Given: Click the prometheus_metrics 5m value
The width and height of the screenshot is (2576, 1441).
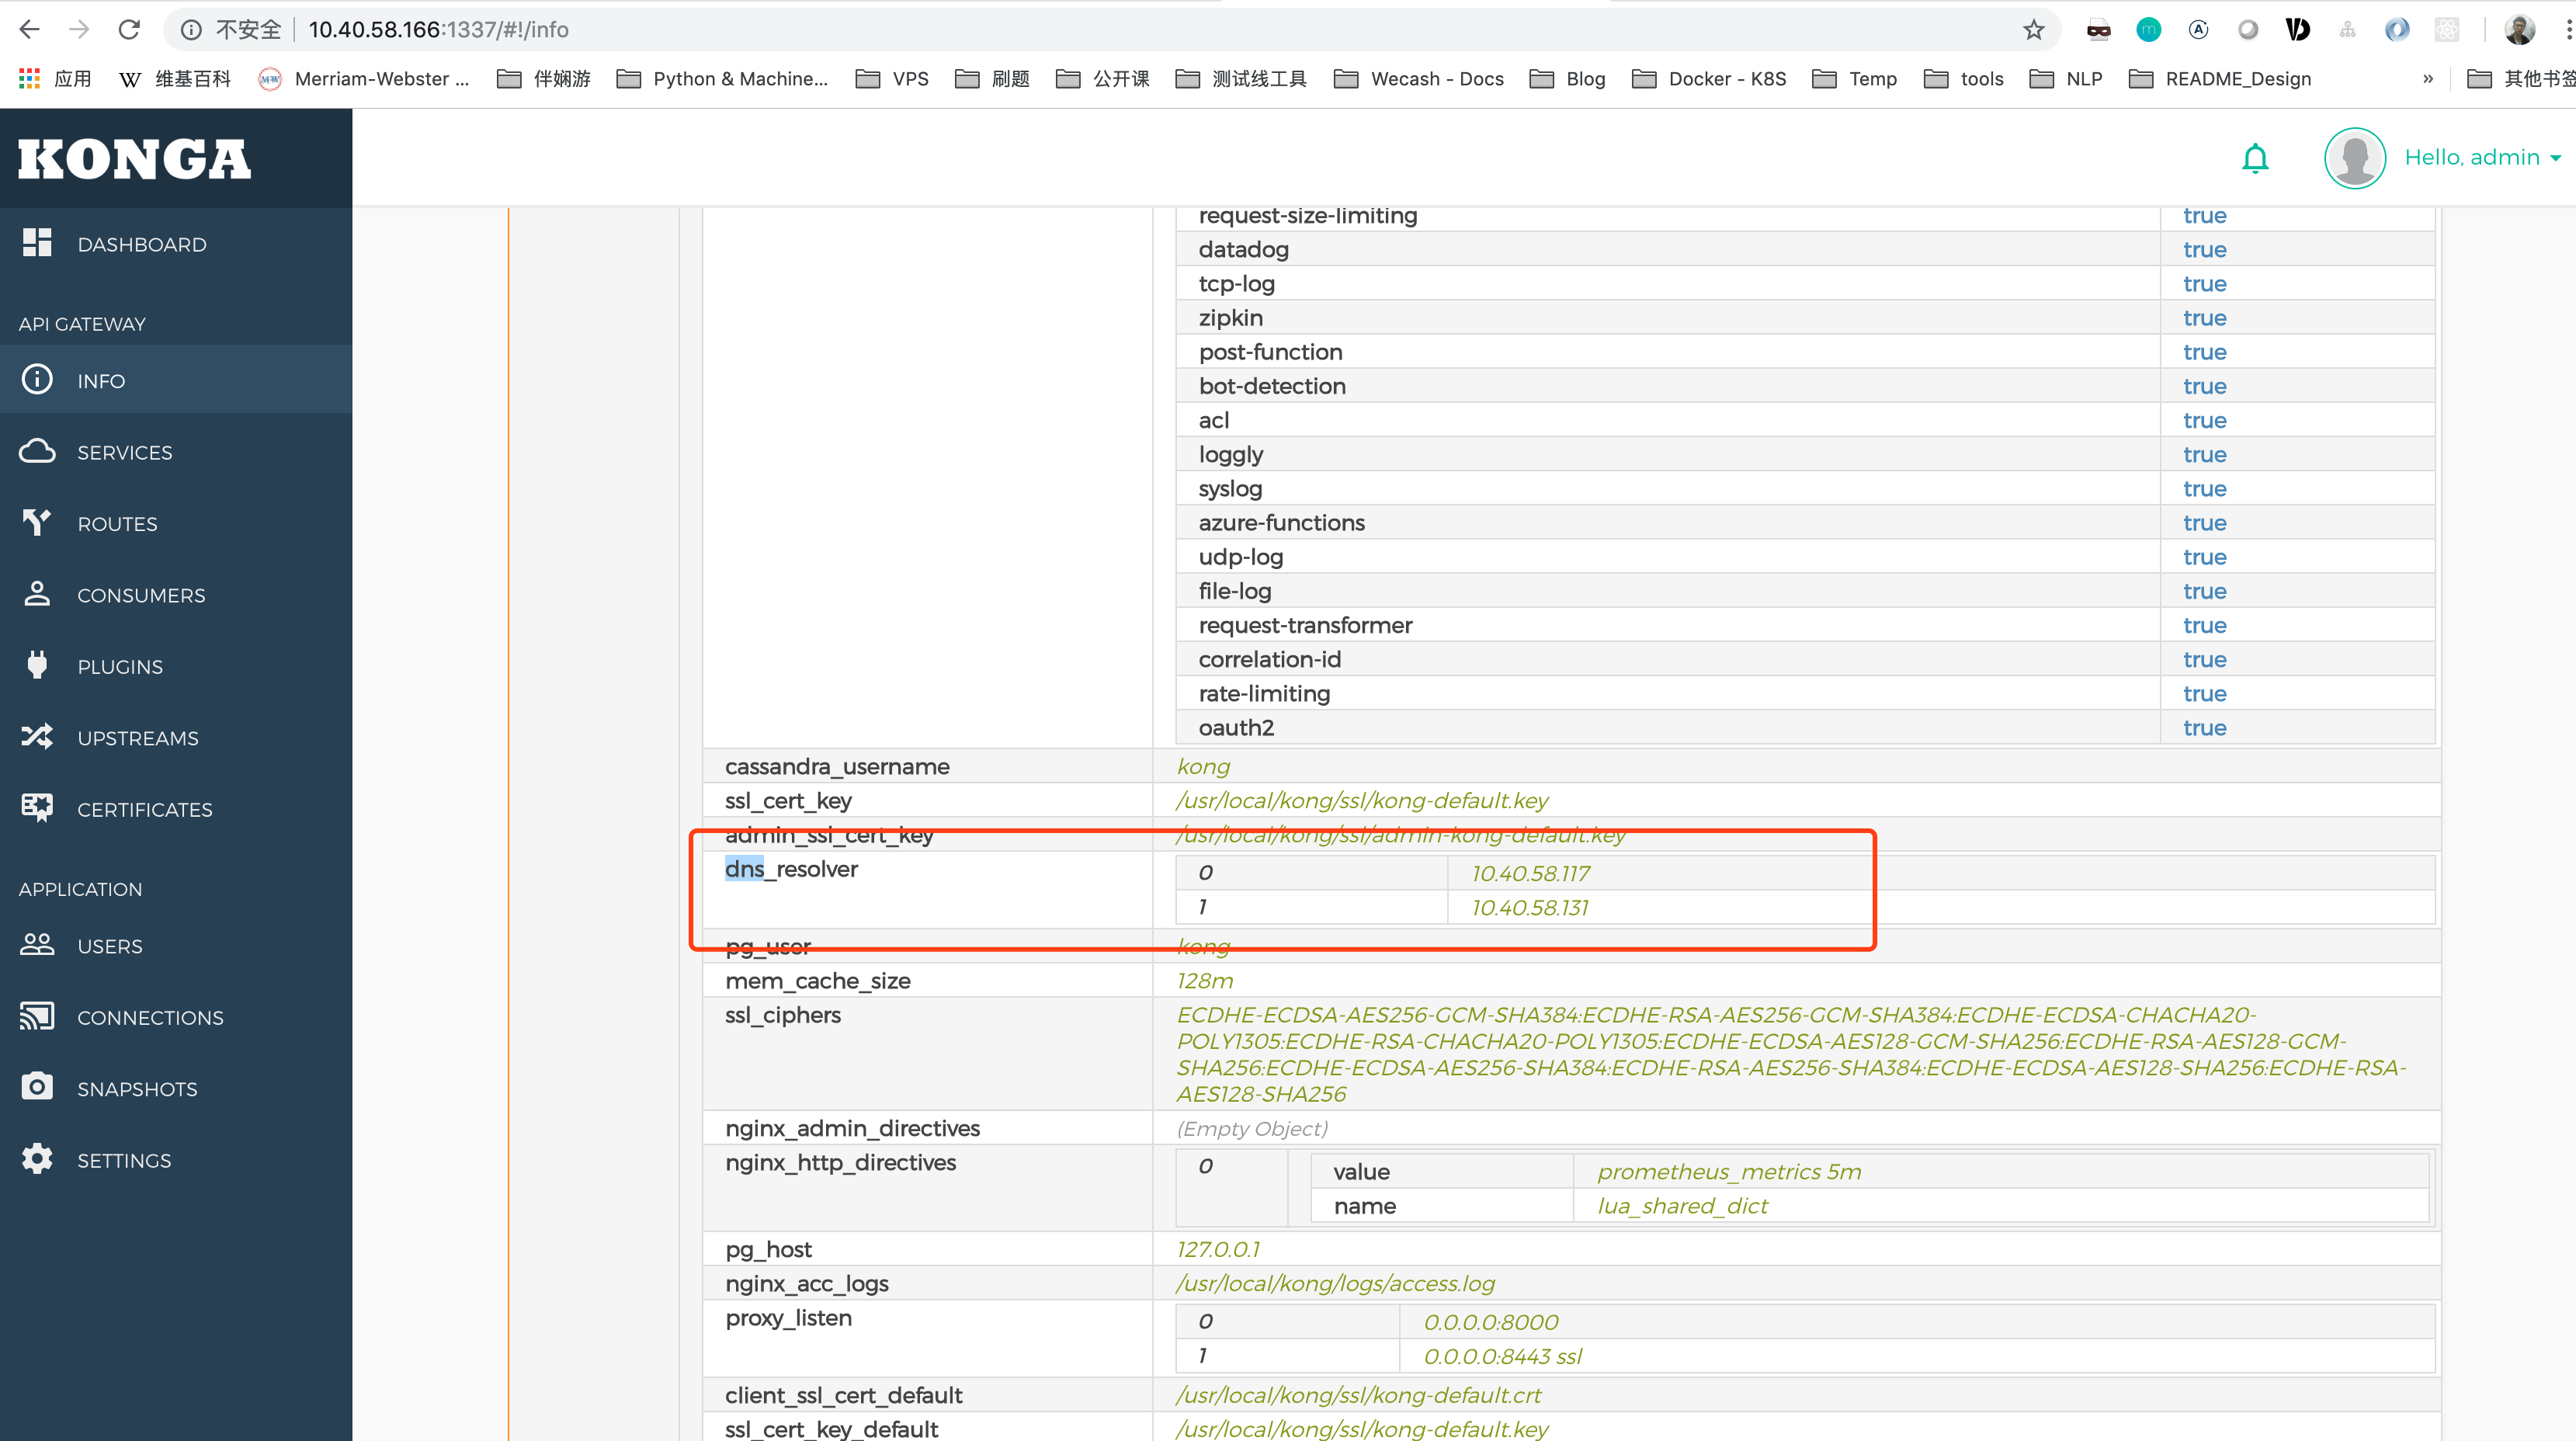Looking at the screenshot, I should pyautogui.click(x=1728, y=1171).
